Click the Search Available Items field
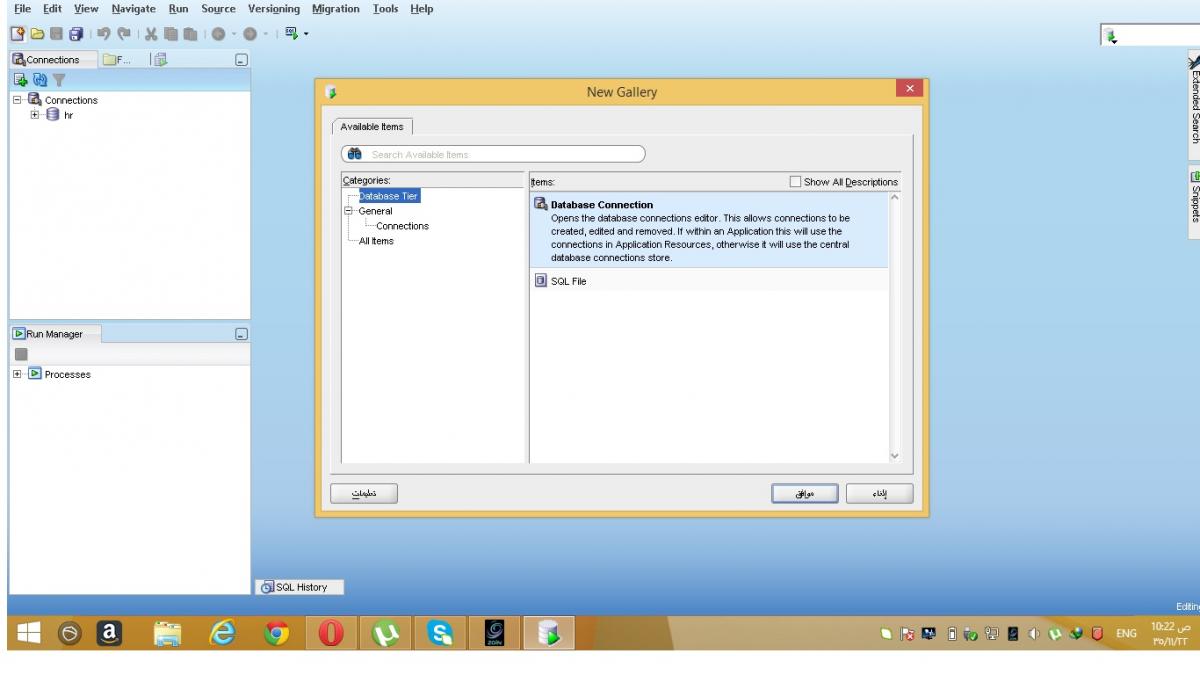This screenshot has width=1200, height=675. (x=500, y=154)
